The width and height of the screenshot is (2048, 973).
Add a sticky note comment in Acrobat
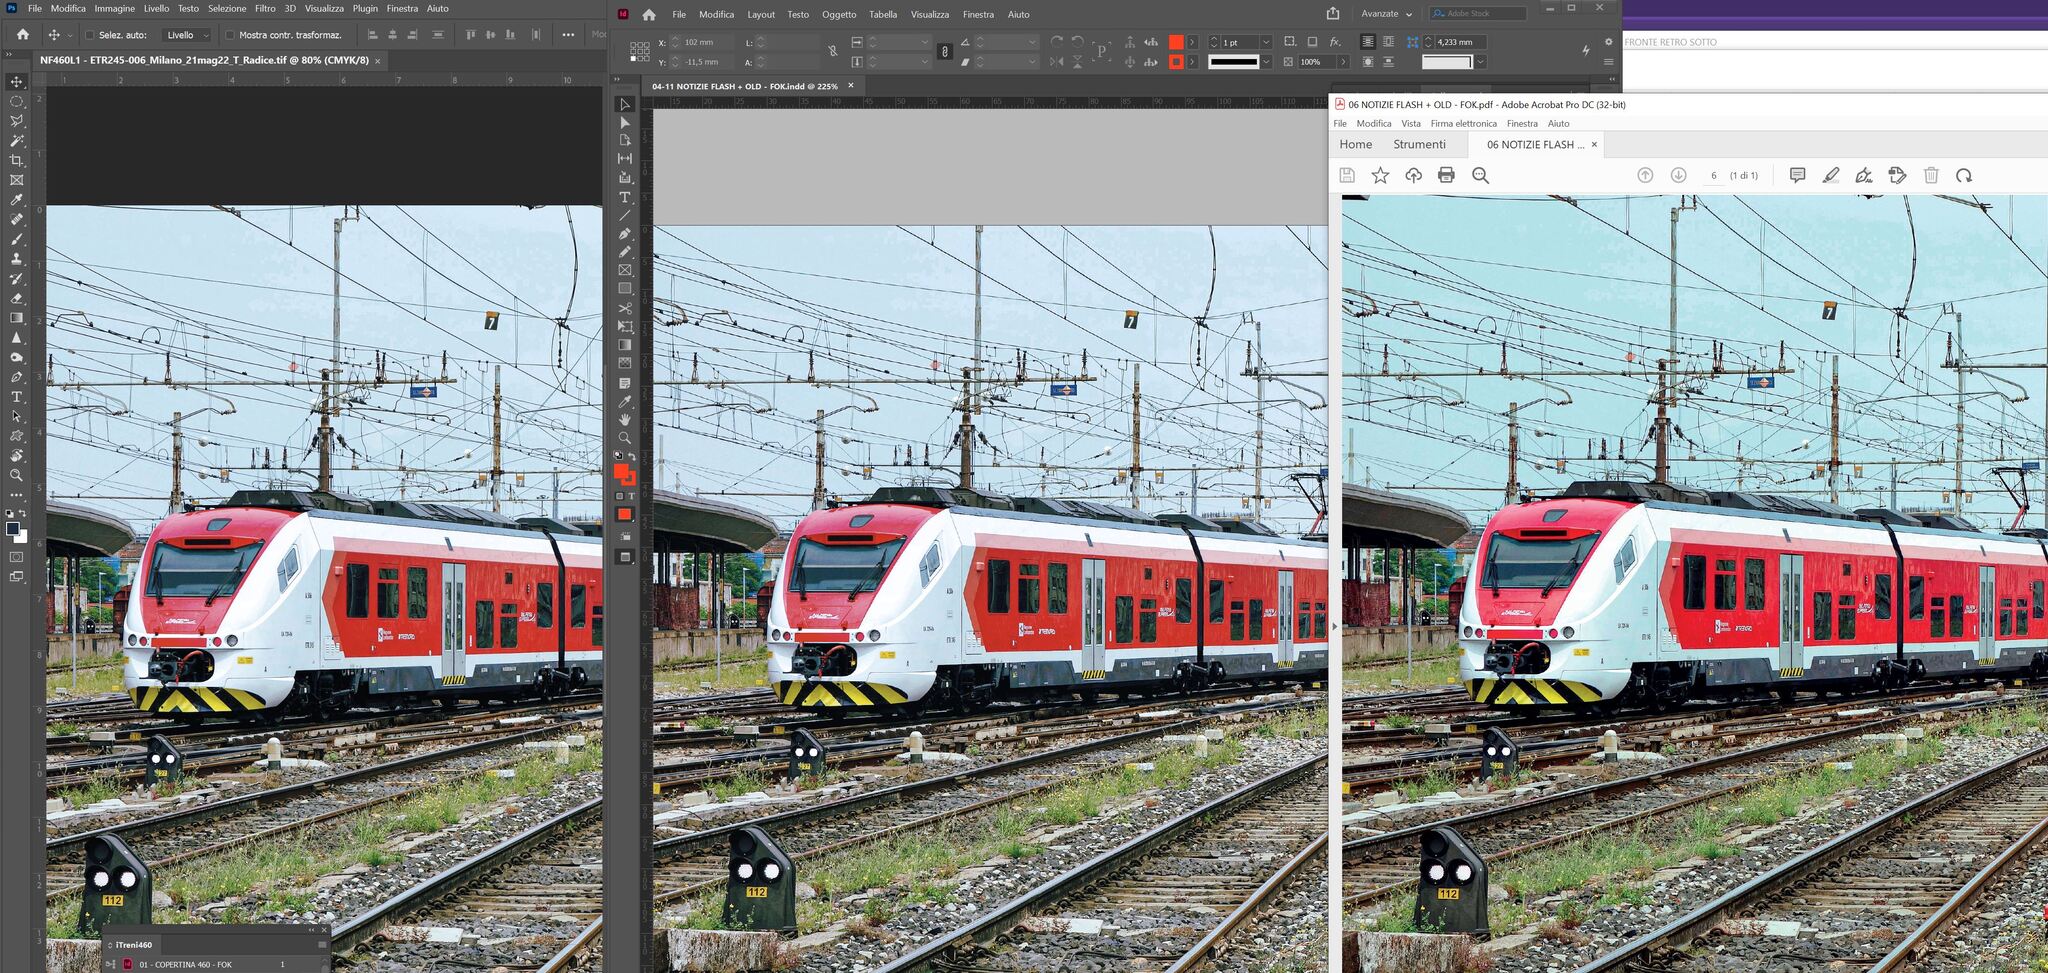pos(1796,175)
